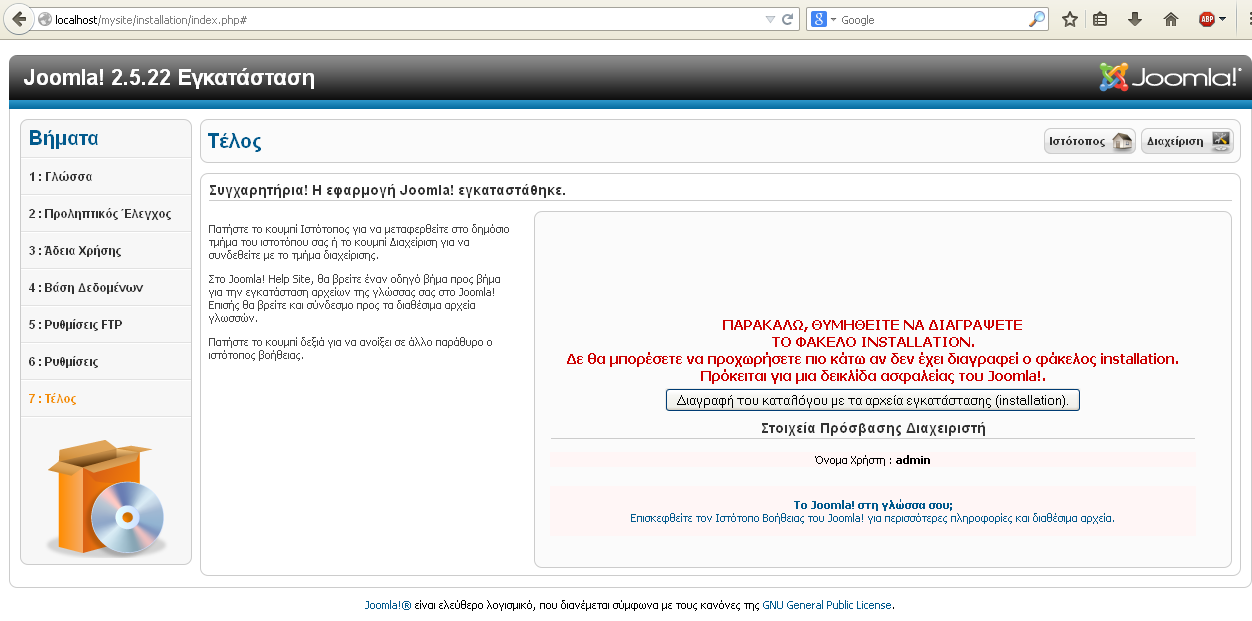
Task: Click the search magnifier icon
Action: 1036,19
